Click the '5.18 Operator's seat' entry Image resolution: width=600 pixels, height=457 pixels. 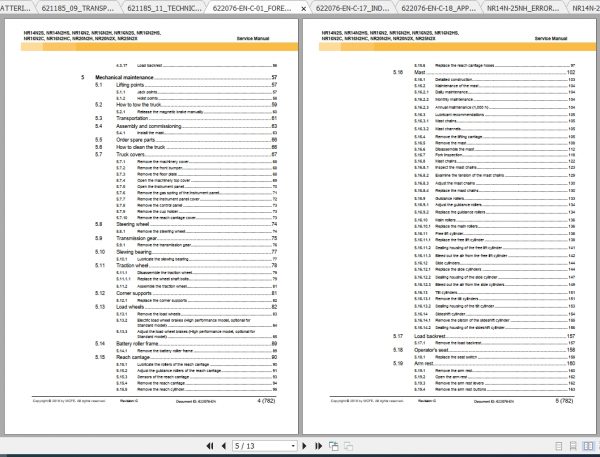[x=484, y=350]
